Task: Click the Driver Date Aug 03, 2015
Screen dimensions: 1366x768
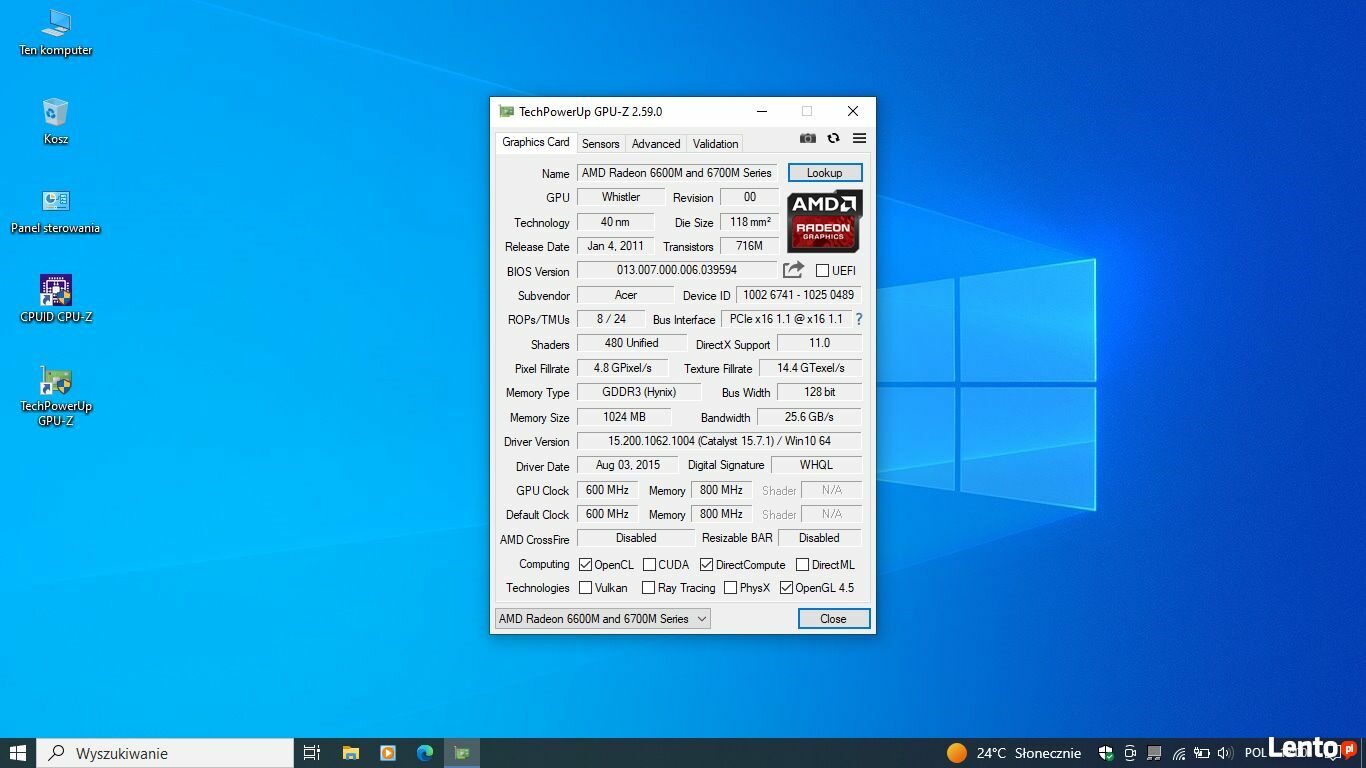Action: click(x=627, y=465)
